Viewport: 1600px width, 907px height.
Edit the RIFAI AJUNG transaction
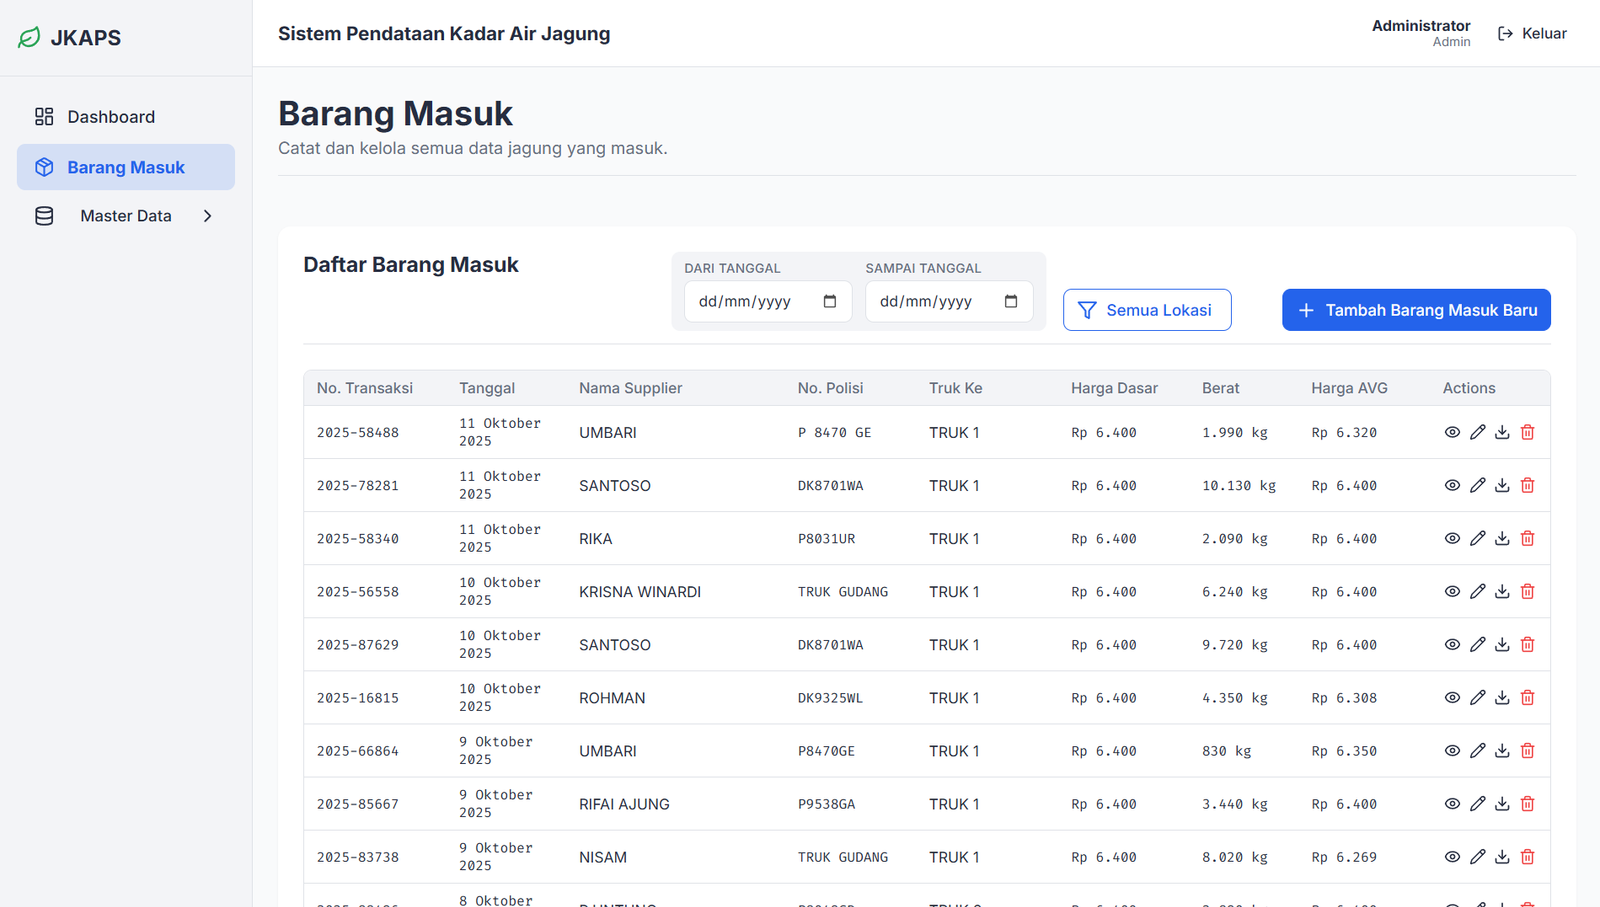click(x=1477, y=803)
